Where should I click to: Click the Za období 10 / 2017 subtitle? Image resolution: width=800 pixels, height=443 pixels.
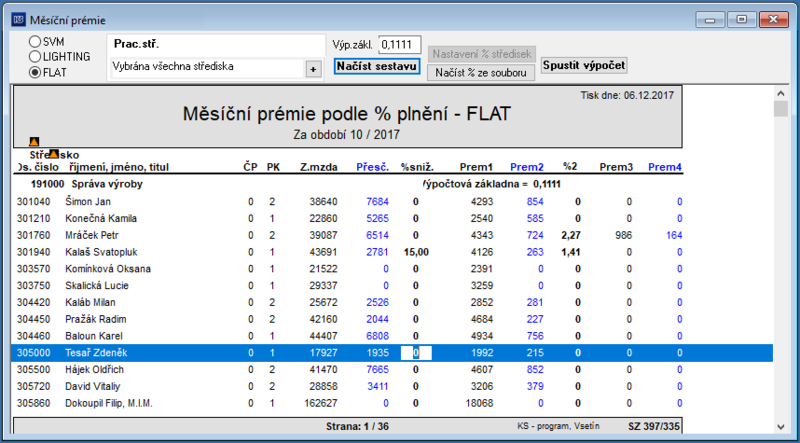click(x=346, y=135)
